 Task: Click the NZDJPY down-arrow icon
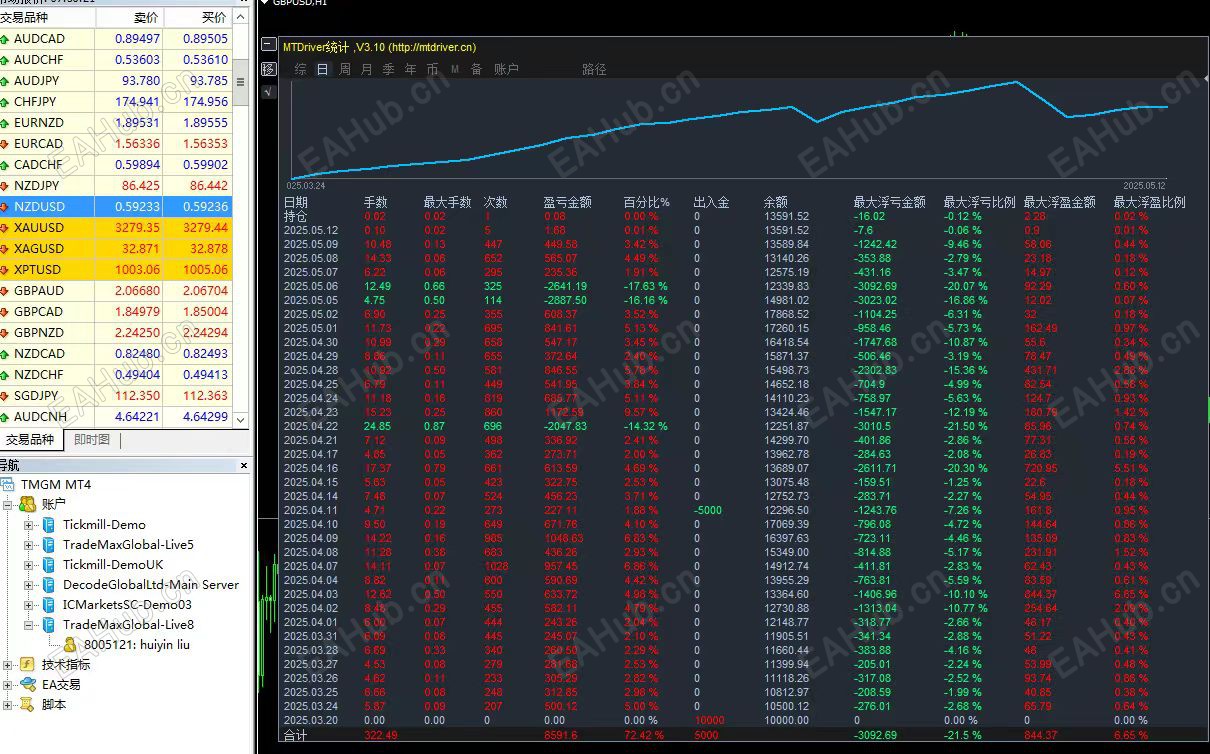5,186
